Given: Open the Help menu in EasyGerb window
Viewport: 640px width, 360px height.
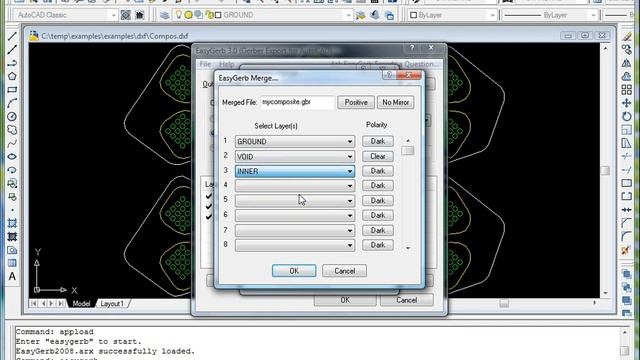Looking at the screenshot, I should click(x=227, y=64).
